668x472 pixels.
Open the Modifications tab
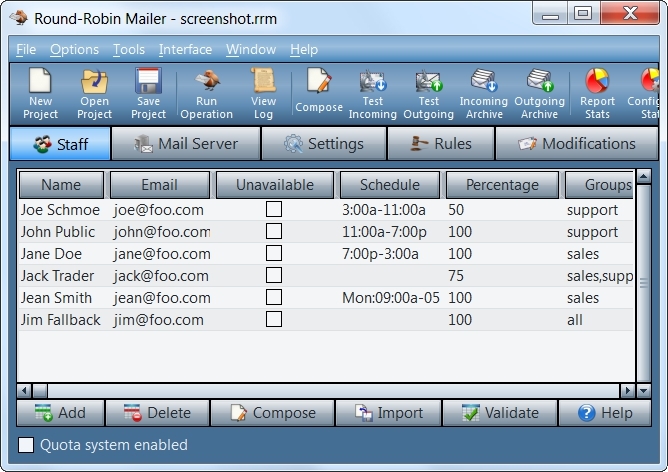coord(577,144)
